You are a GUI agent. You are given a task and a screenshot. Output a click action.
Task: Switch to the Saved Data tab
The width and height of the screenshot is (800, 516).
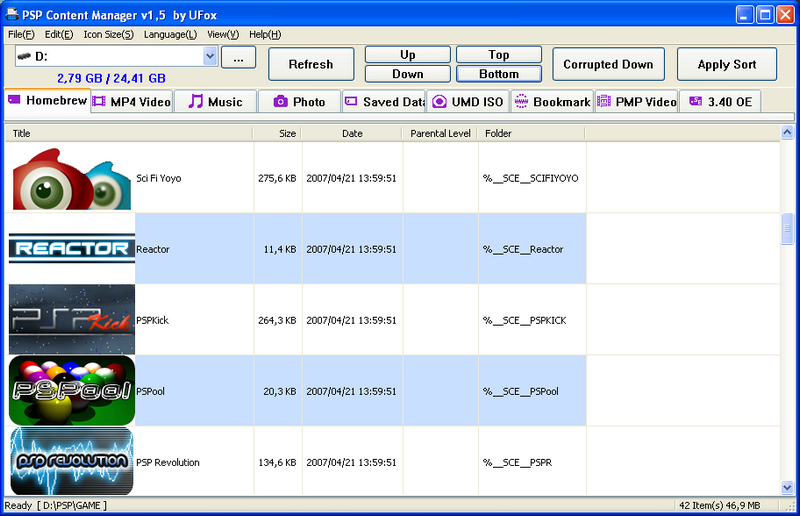(384, 102)
